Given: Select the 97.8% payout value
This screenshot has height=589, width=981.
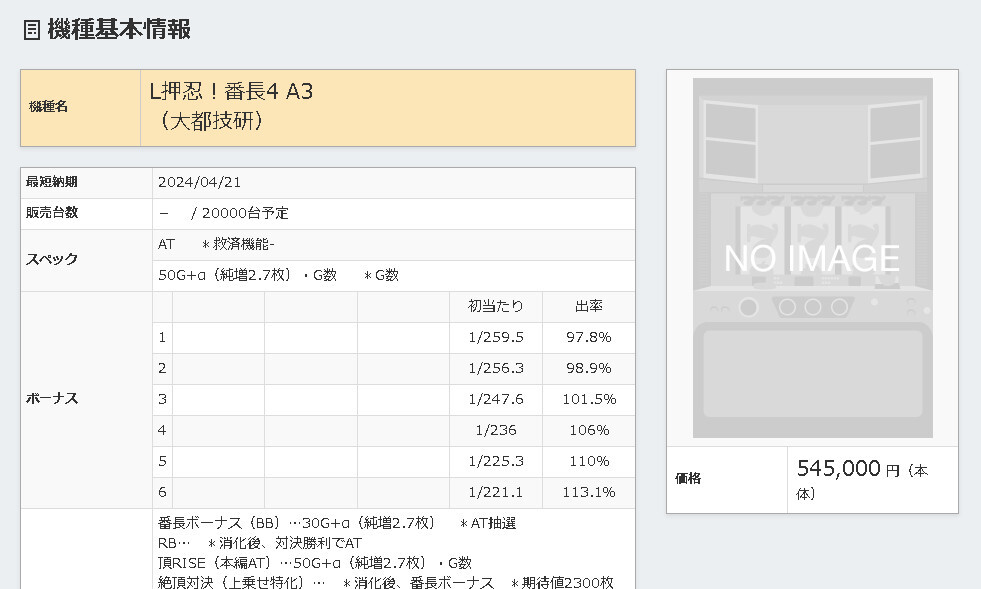Looking at the screenshot, I should click(589, 337).
